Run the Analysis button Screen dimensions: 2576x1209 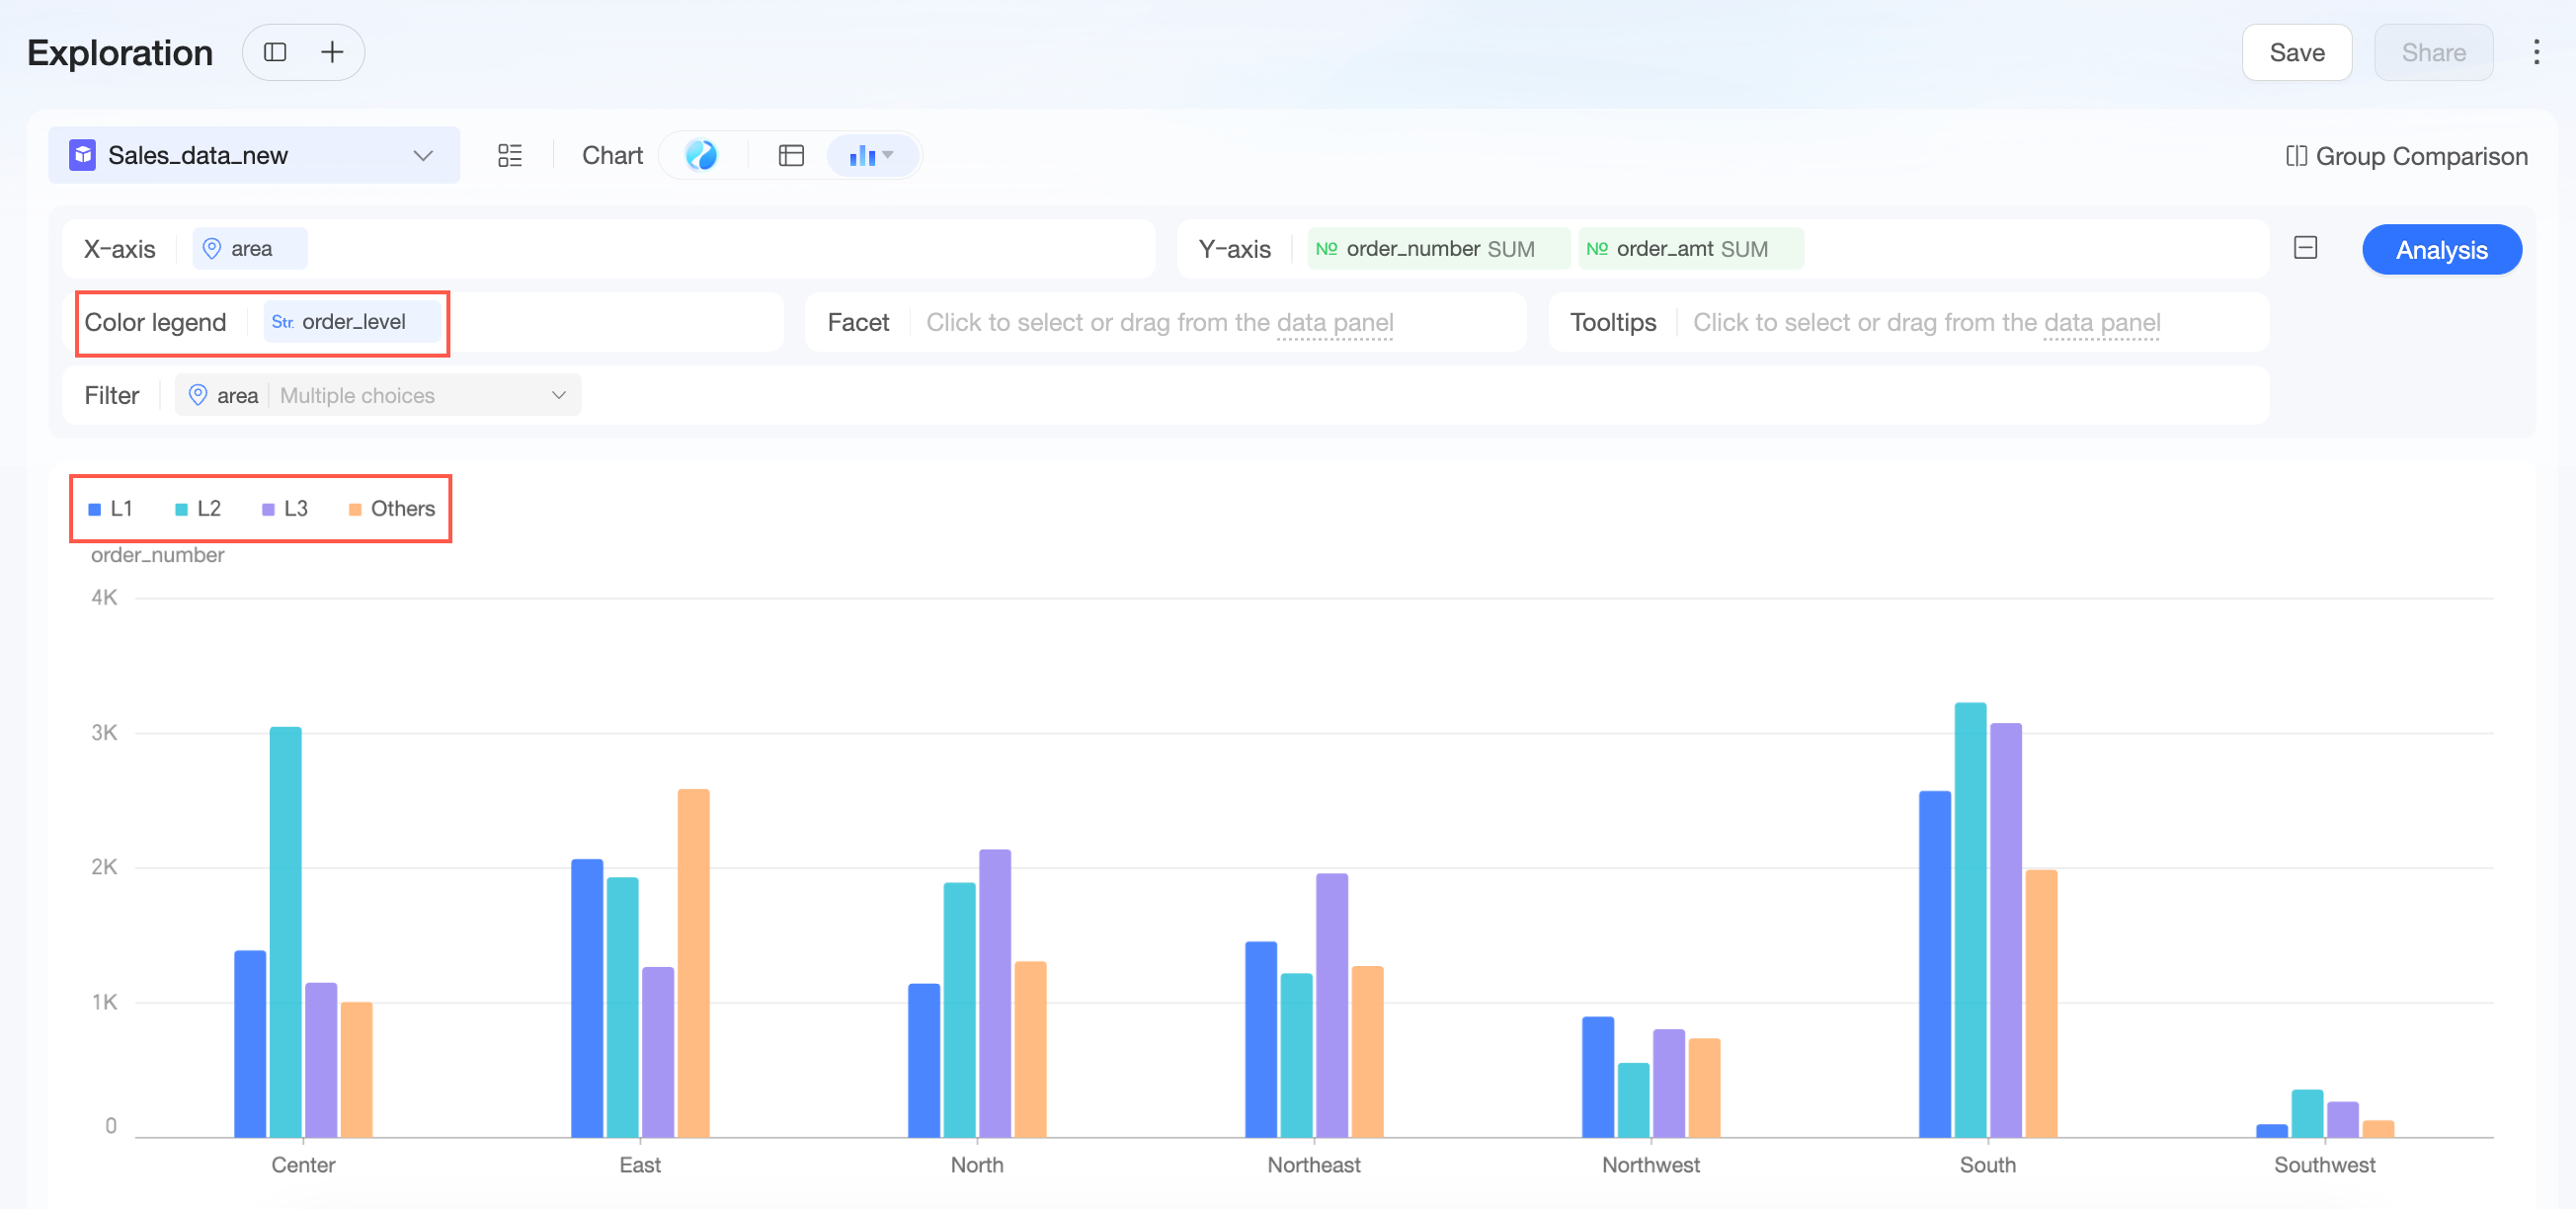point(2441,250)
